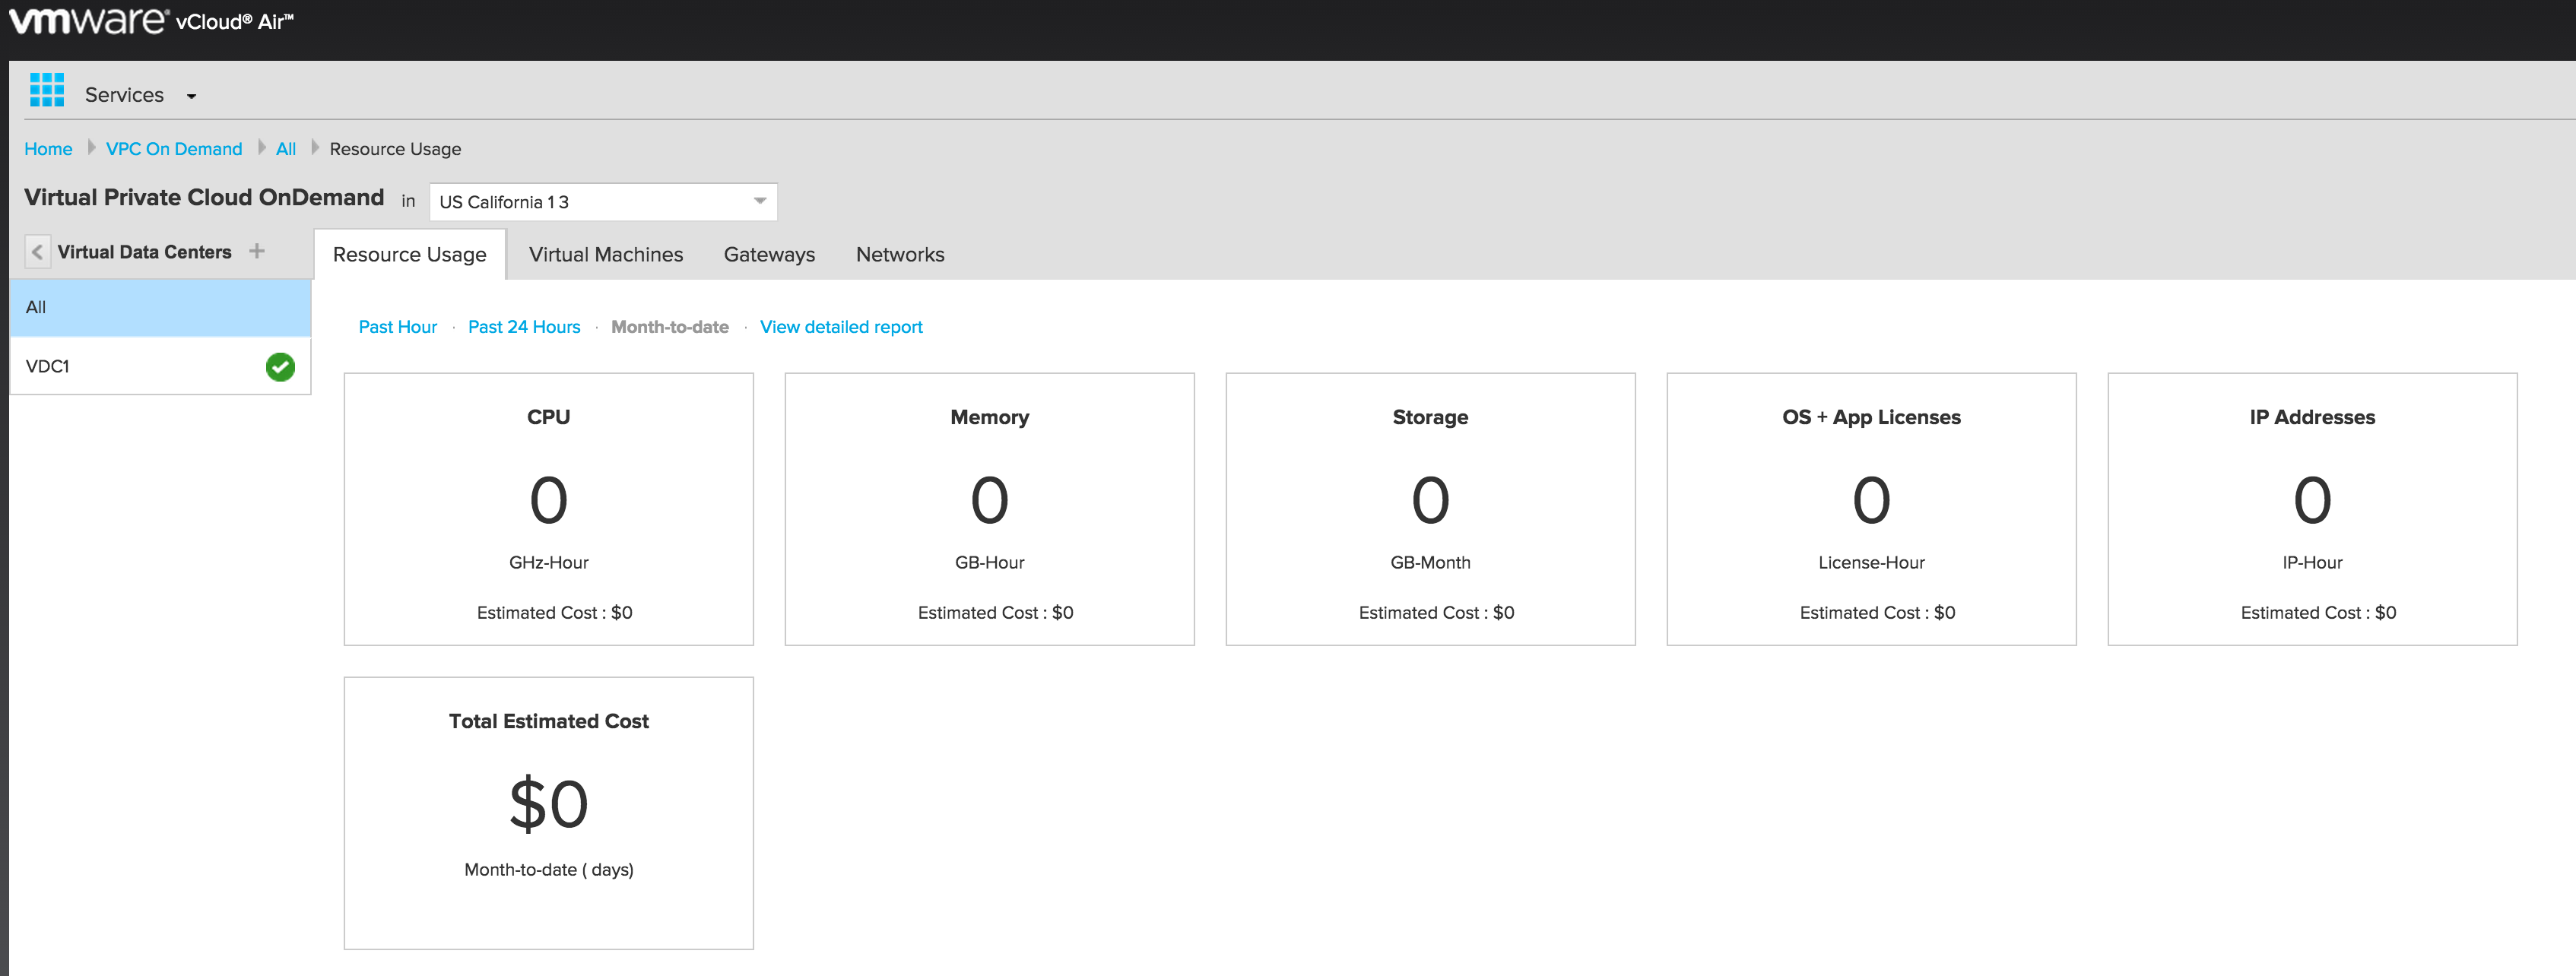The width and height of the screenshot is (2576, 976).
Task: Open the Services dropdown arrow
Action: (191, 96)
